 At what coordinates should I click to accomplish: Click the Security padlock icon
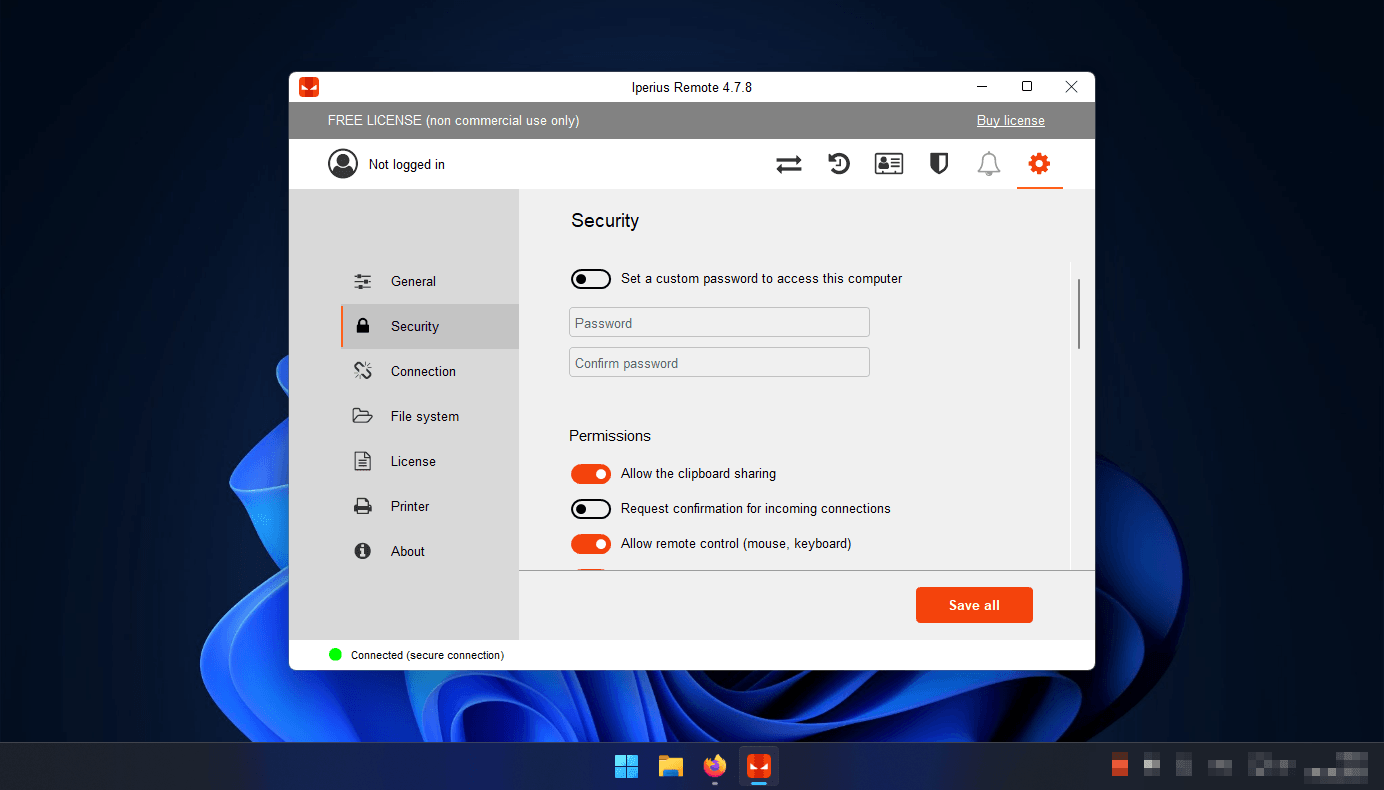363,326
